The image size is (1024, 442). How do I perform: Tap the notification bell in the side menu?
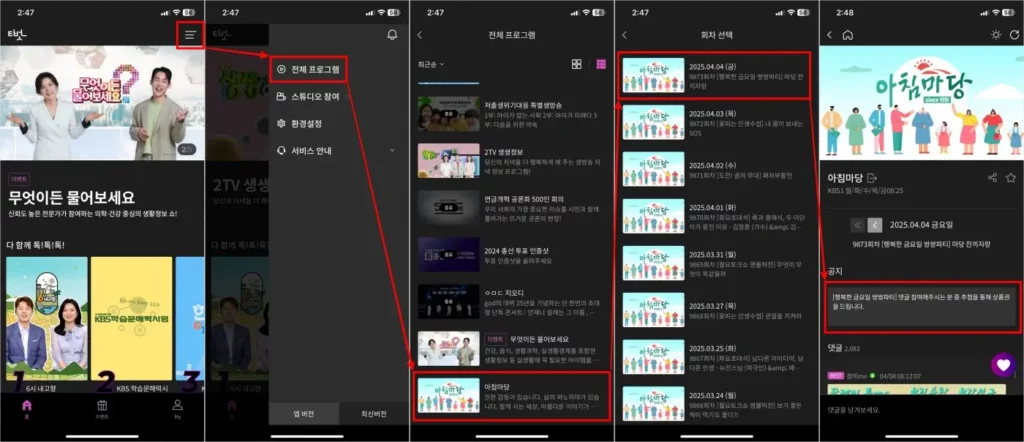coord(392,35)
